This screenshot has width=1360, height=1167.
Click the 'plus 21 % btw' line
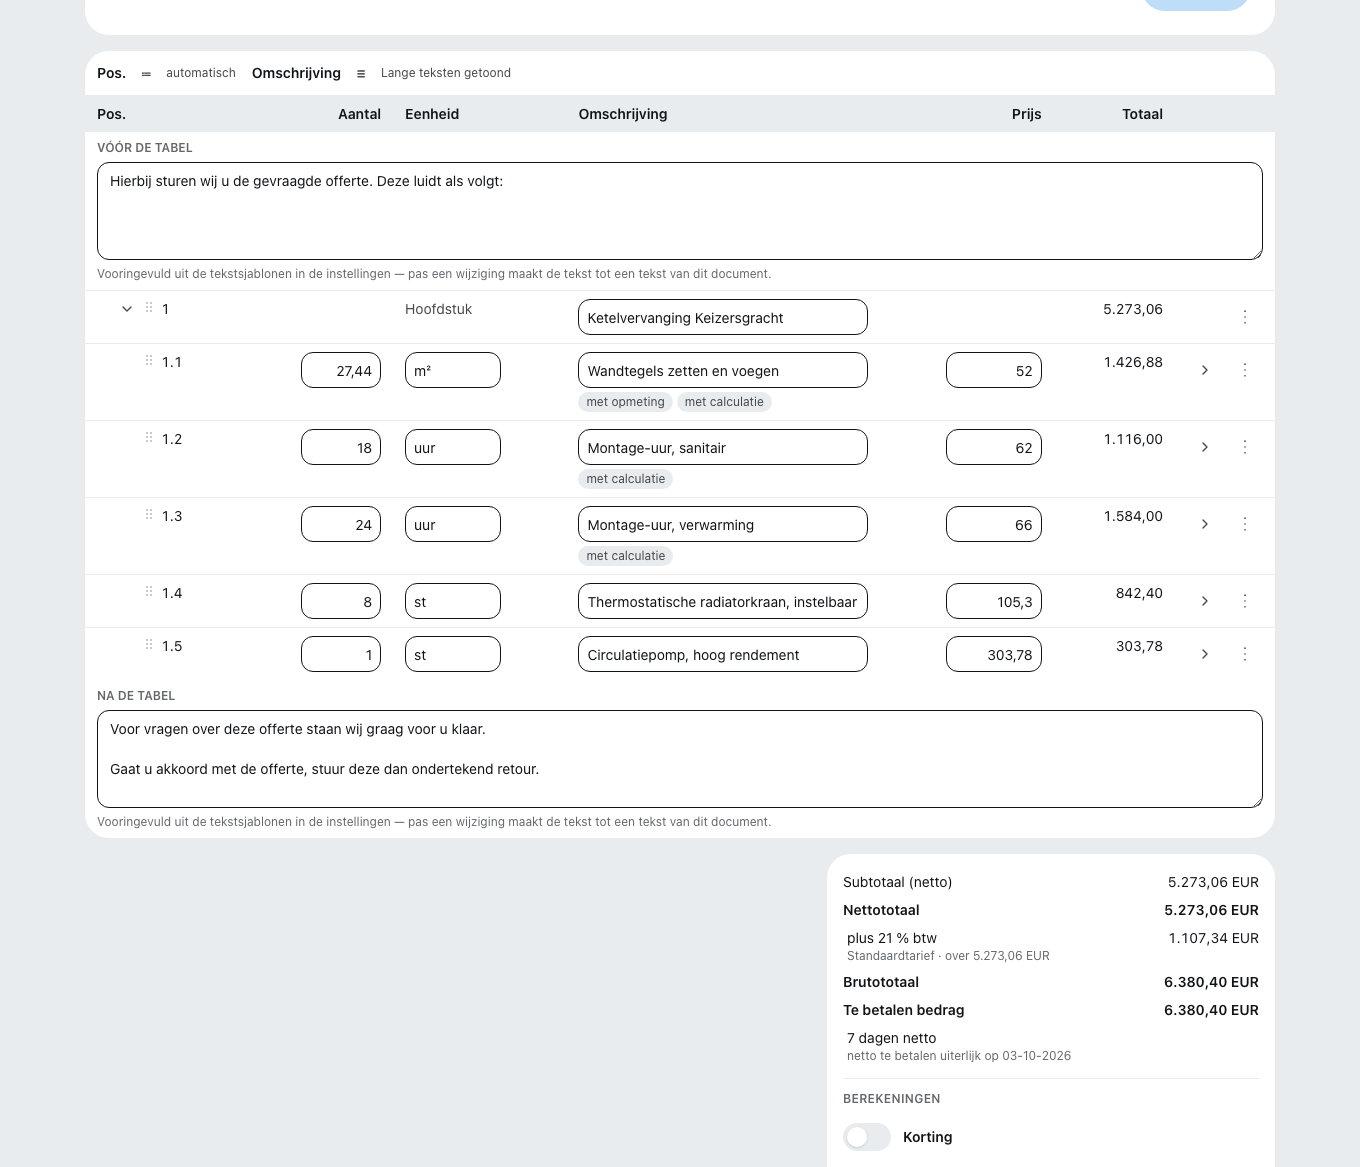891,938
